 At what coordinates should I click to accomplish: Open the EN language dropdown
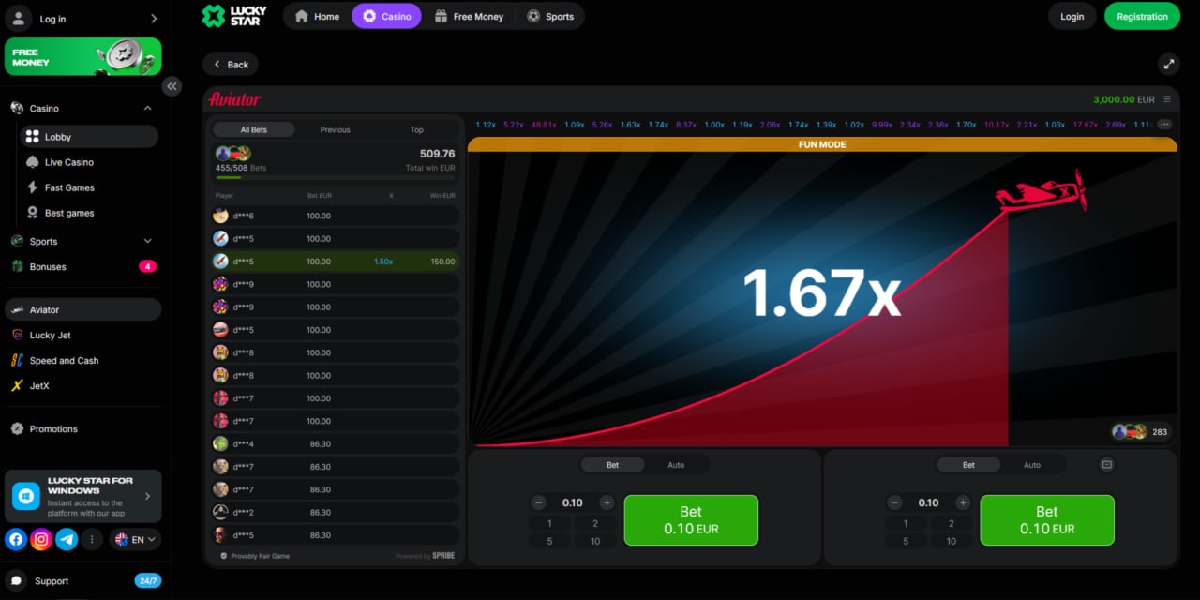coord(135,539)
